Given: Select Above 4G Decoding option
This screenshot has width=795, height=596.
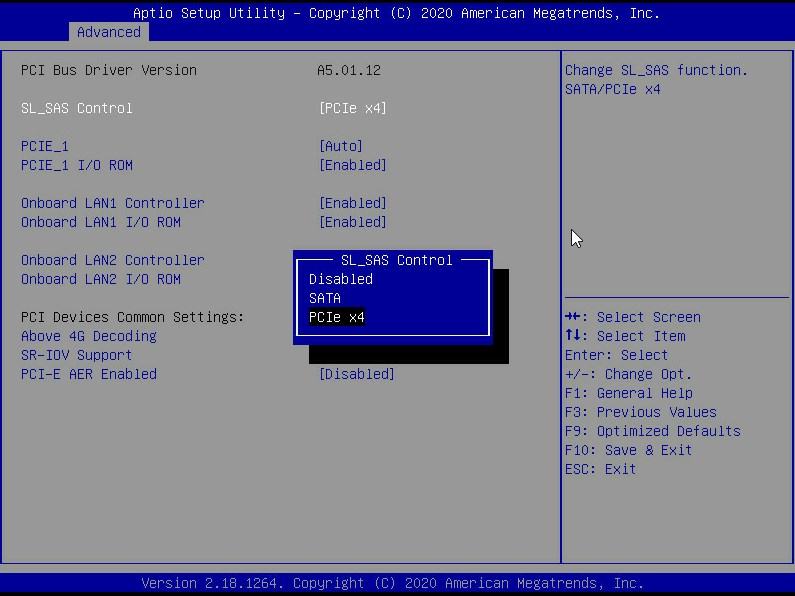Looking at the screenshot, I should [89, 336].
